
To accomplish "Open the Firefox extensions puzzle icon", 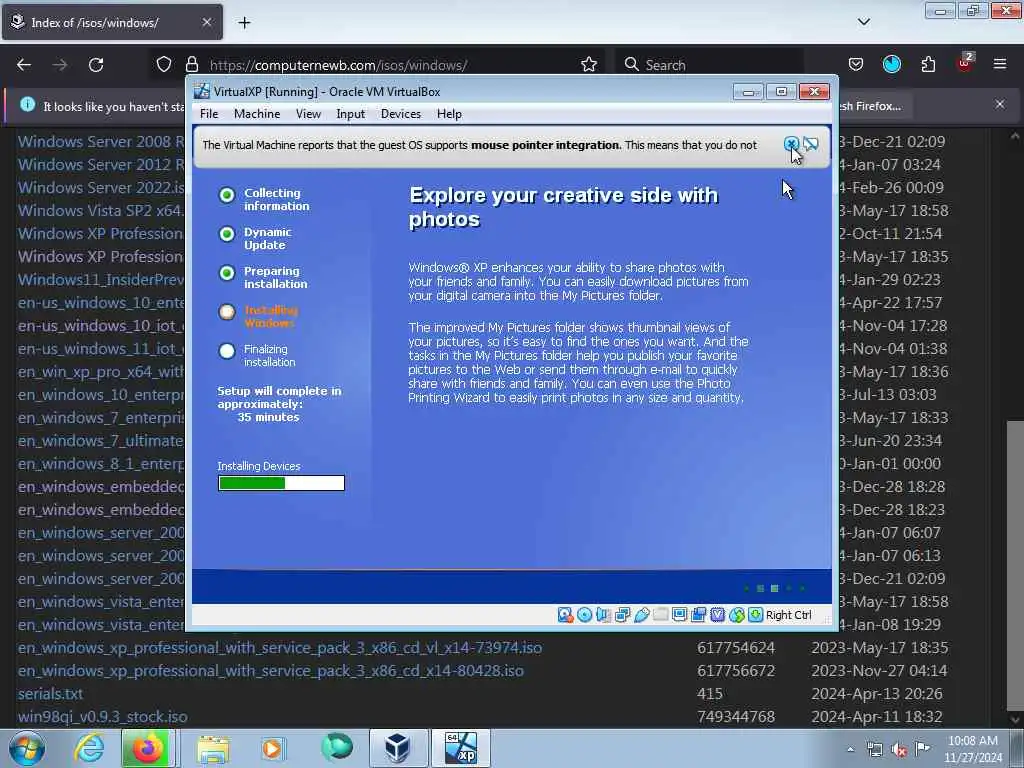I will click(928, 64).
